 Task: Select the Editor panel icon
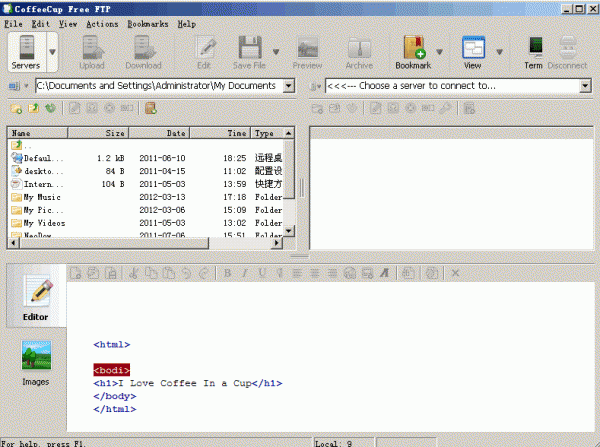pyautogui.click(x=36, y=297)
